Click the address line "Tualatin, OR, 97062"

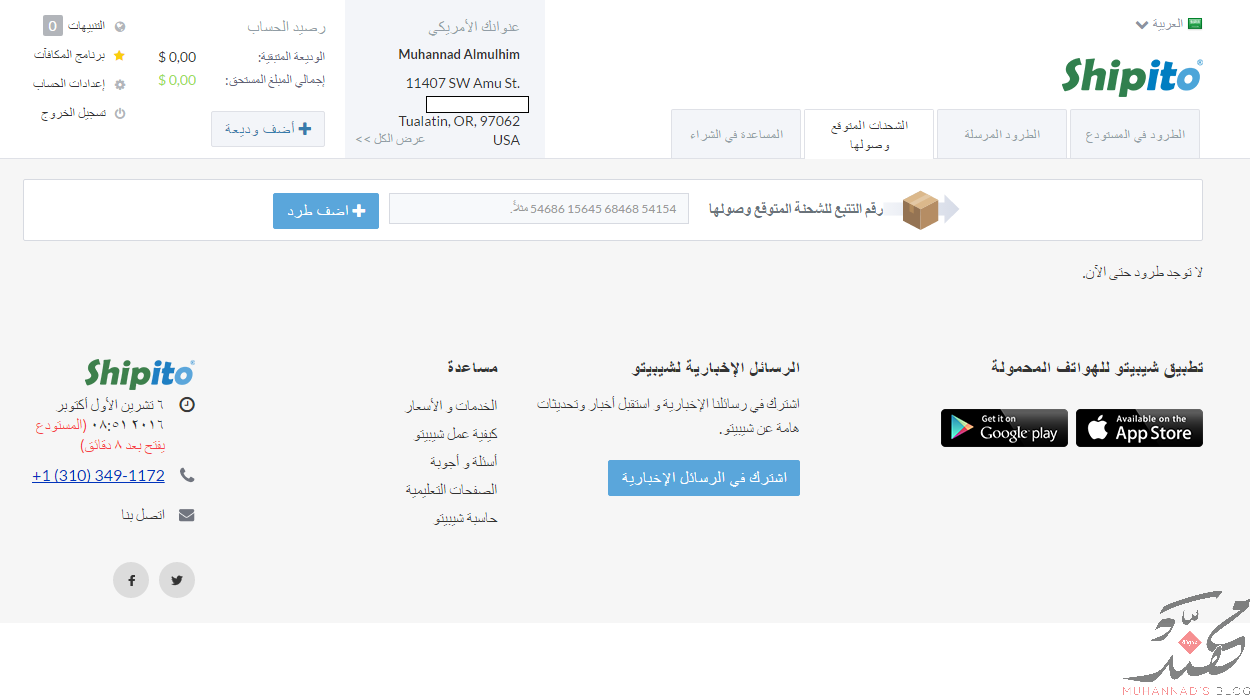point(459,121)
